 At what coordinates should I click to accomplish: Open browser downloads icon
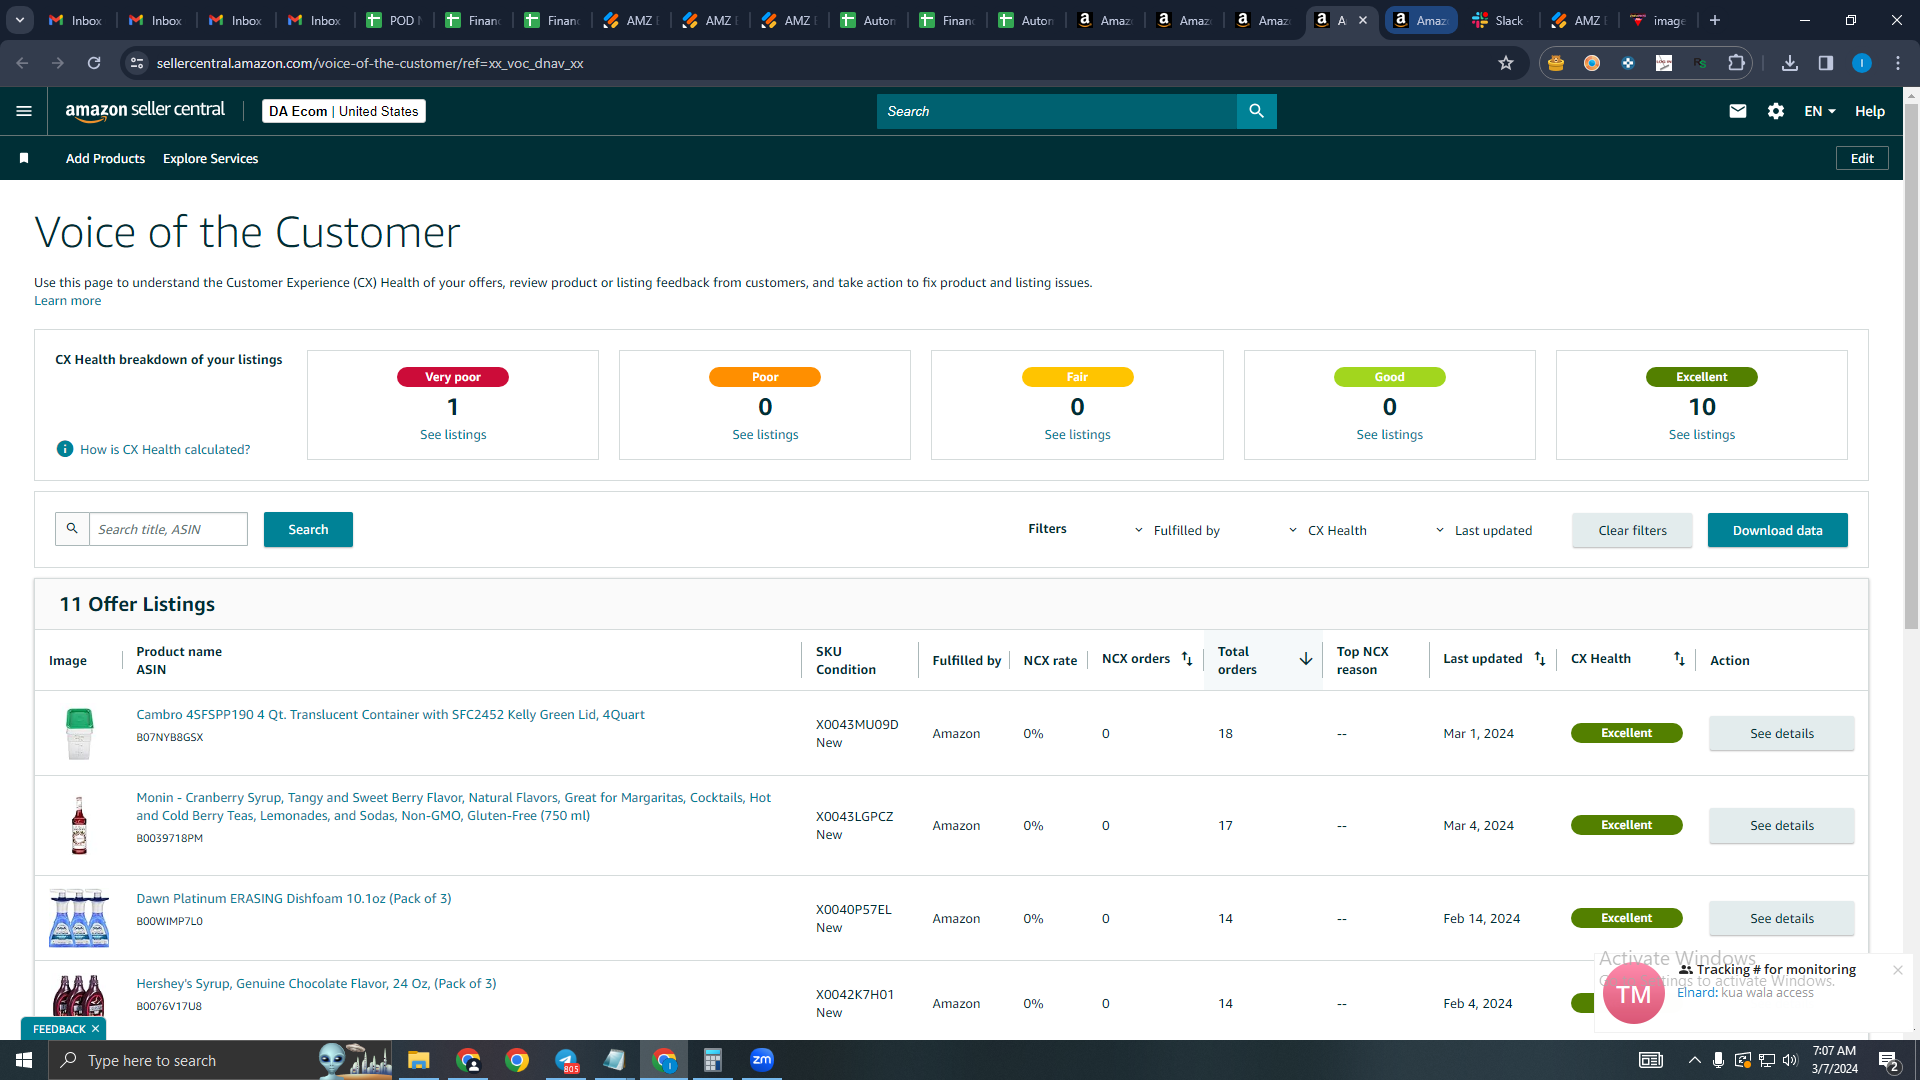[1790, 63]
